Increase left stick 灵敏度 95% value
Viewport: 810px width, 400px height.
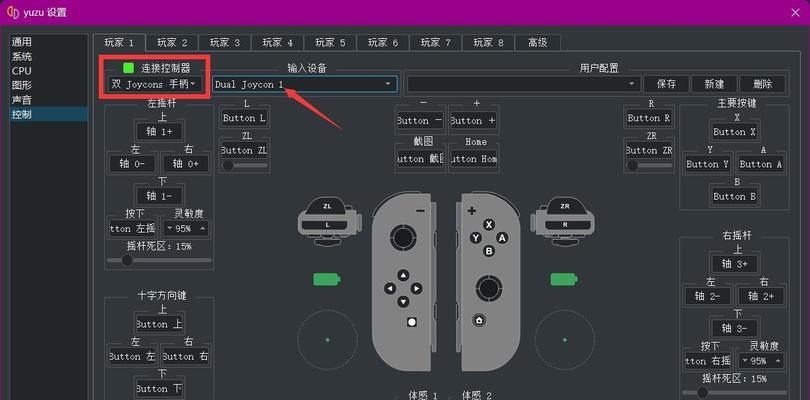pyautogui.click(x=202, y=228)
